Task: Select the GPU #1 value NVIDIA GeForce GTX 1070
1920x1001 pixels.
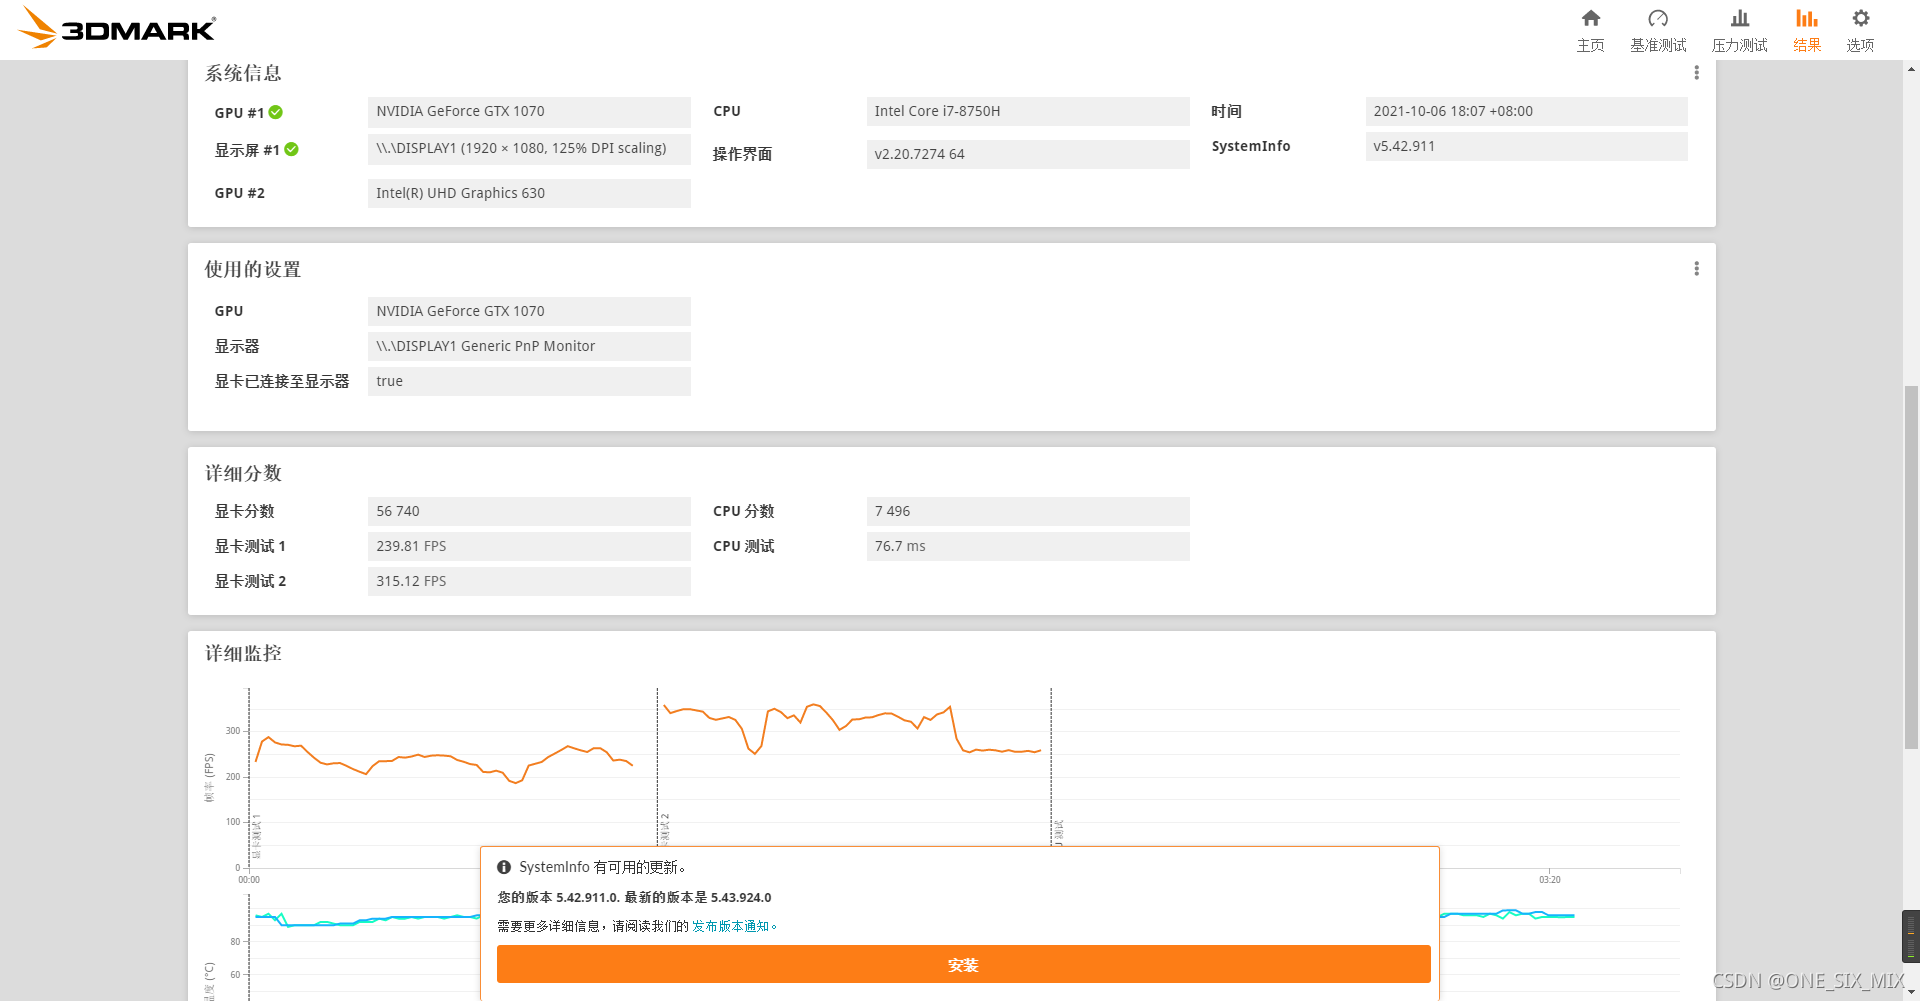Action: pos(529,111)
